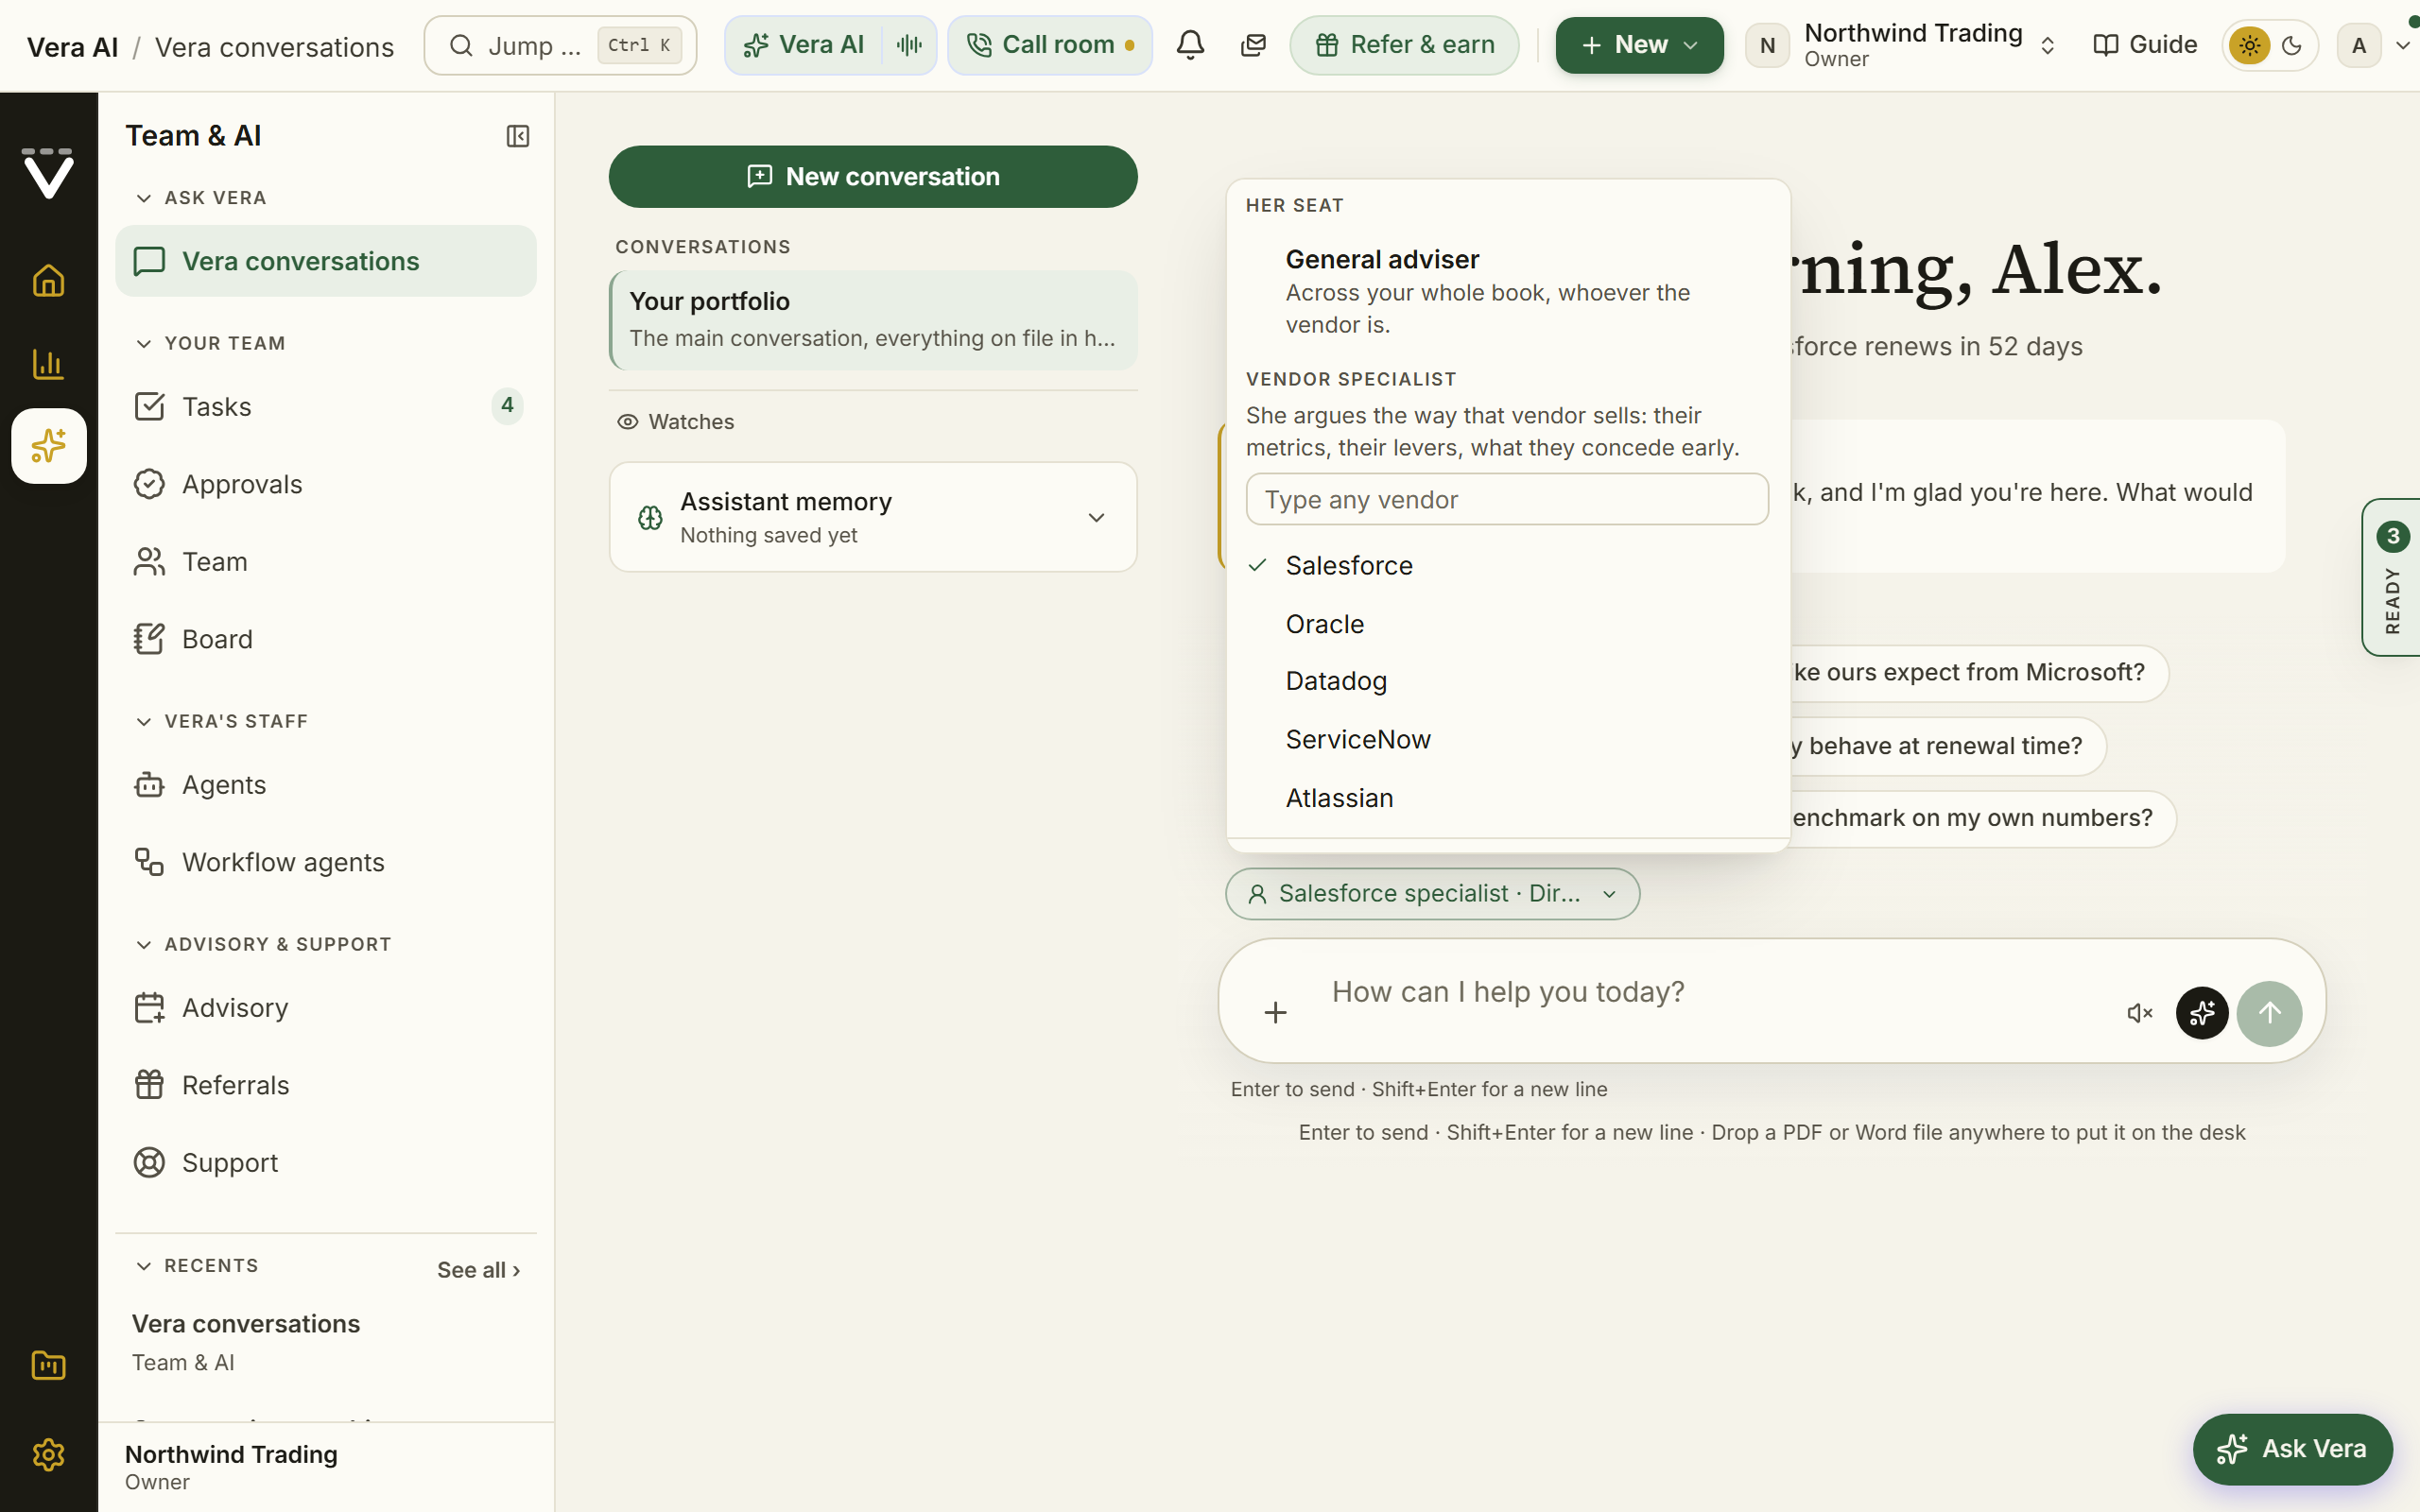2420x1512 pixels.
Task: Open Advisory in the sidebar
Action: click(x=326, y=1008)
